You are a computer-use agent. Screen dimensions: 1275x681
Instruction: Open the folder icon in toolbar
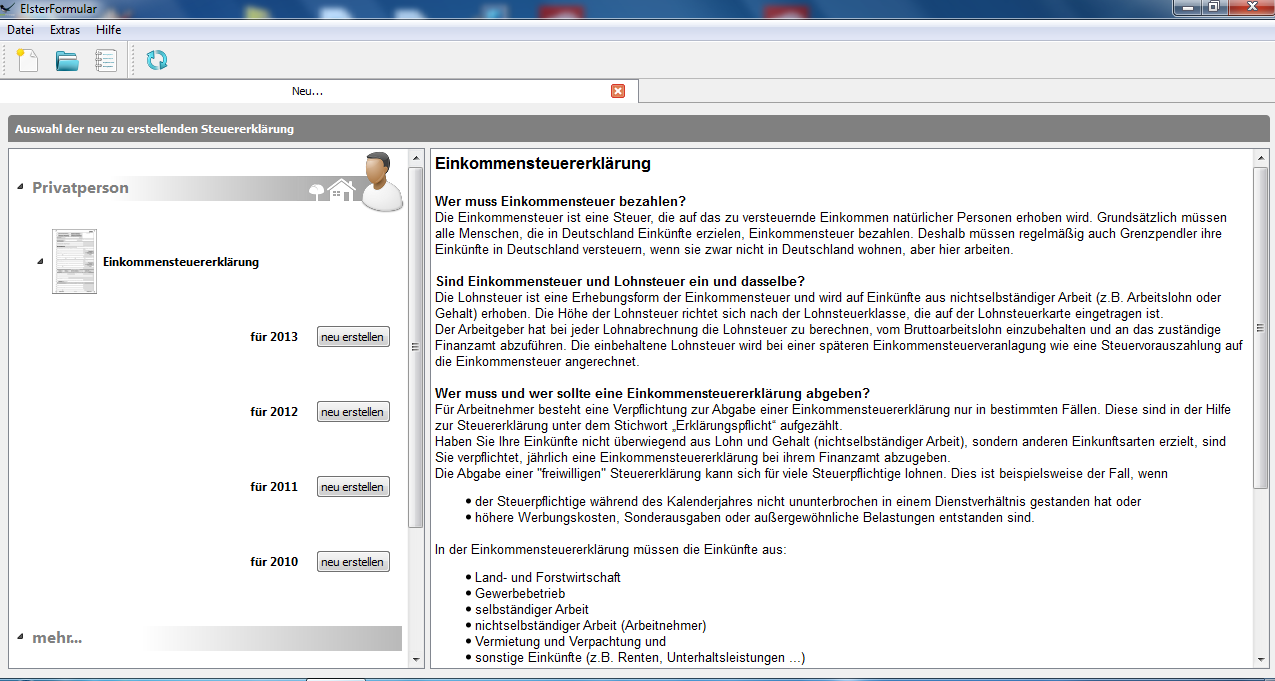tap(67, 61)
